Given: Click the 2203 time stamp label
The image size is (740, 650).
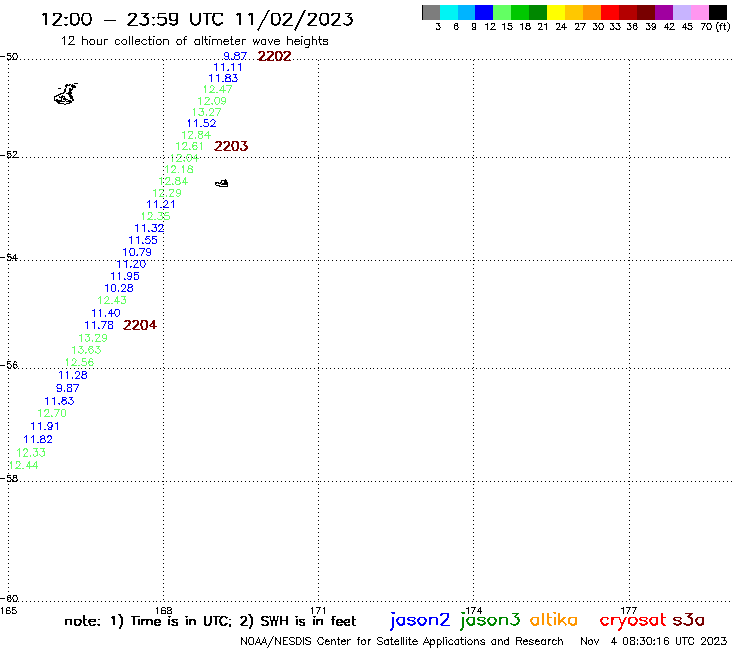Looking at the screenshot, I should click(231, 146).
